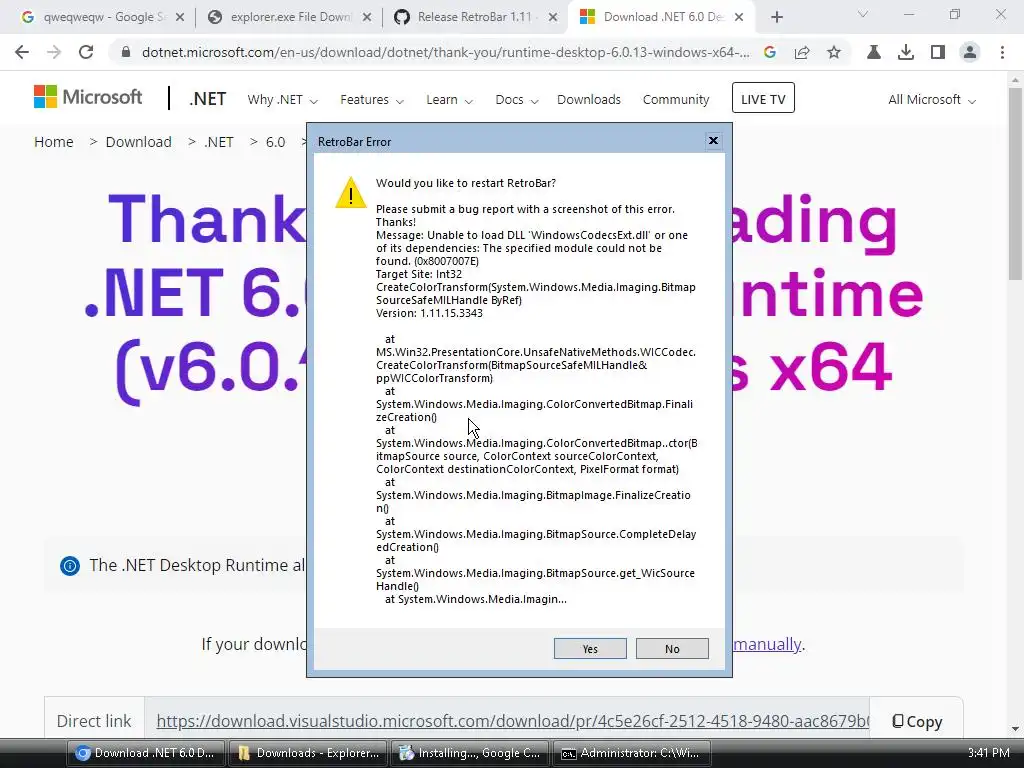Click the Microsoft logo
Image resolution: width=1024 pixels, height=768 pixels.
click(x=88, y=97)
